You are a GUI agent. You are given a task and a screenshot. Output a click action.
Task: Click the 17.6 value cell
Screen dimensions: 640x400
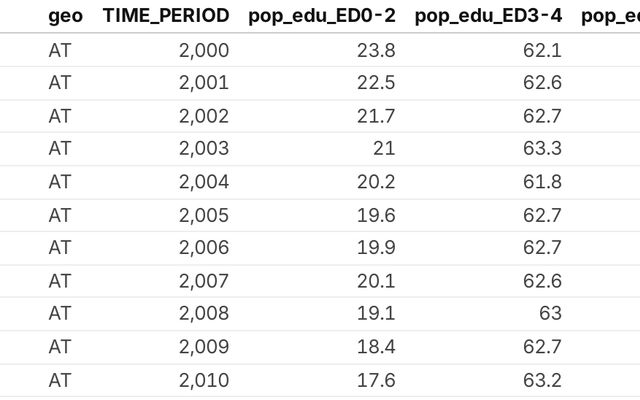376,380
